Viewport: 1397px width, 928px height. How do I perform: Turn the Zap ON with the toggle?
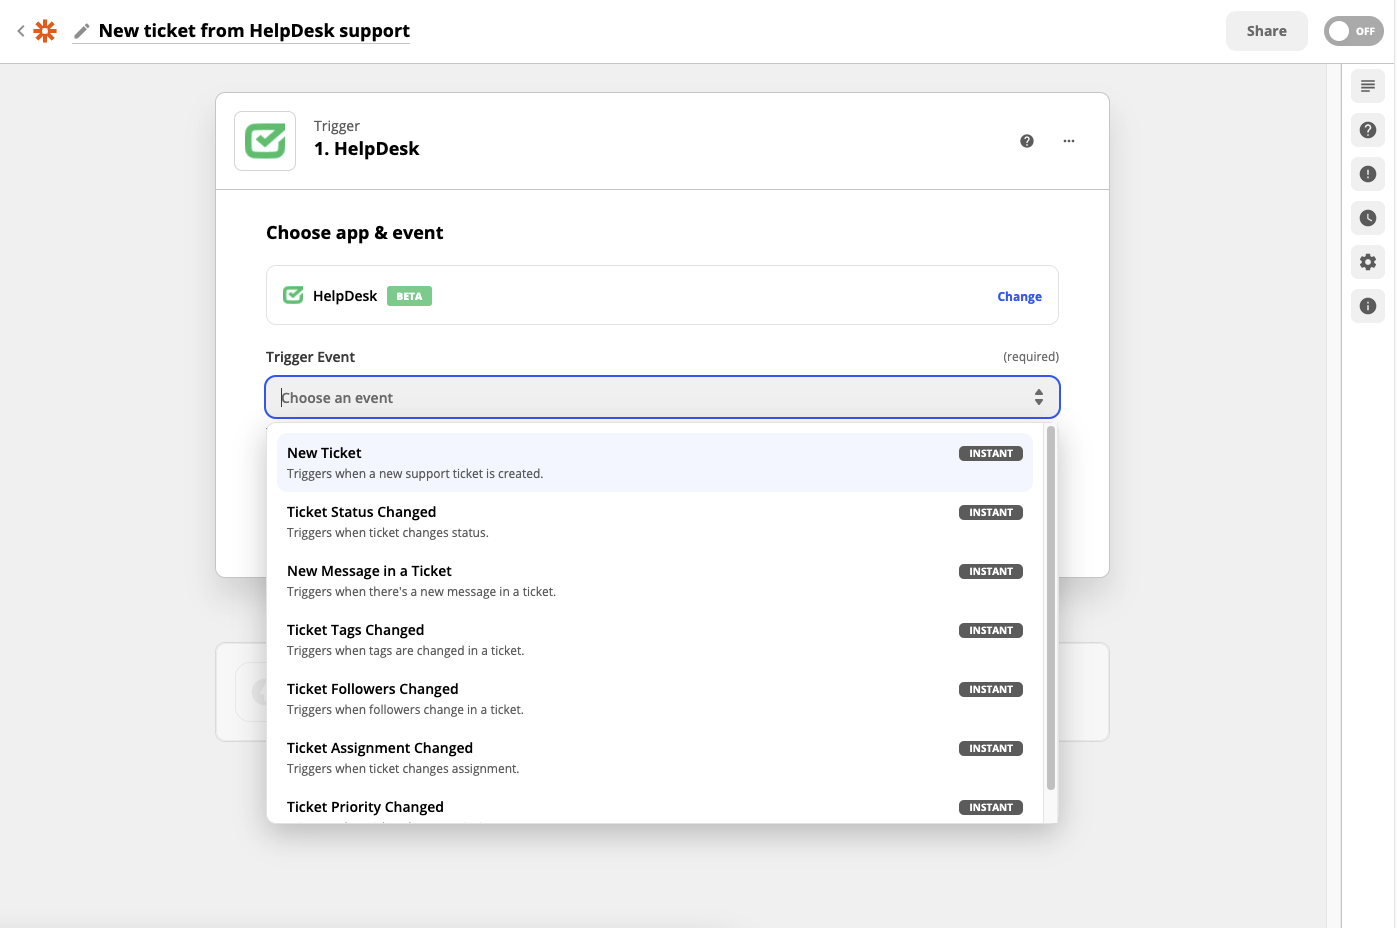point(1353,31)
